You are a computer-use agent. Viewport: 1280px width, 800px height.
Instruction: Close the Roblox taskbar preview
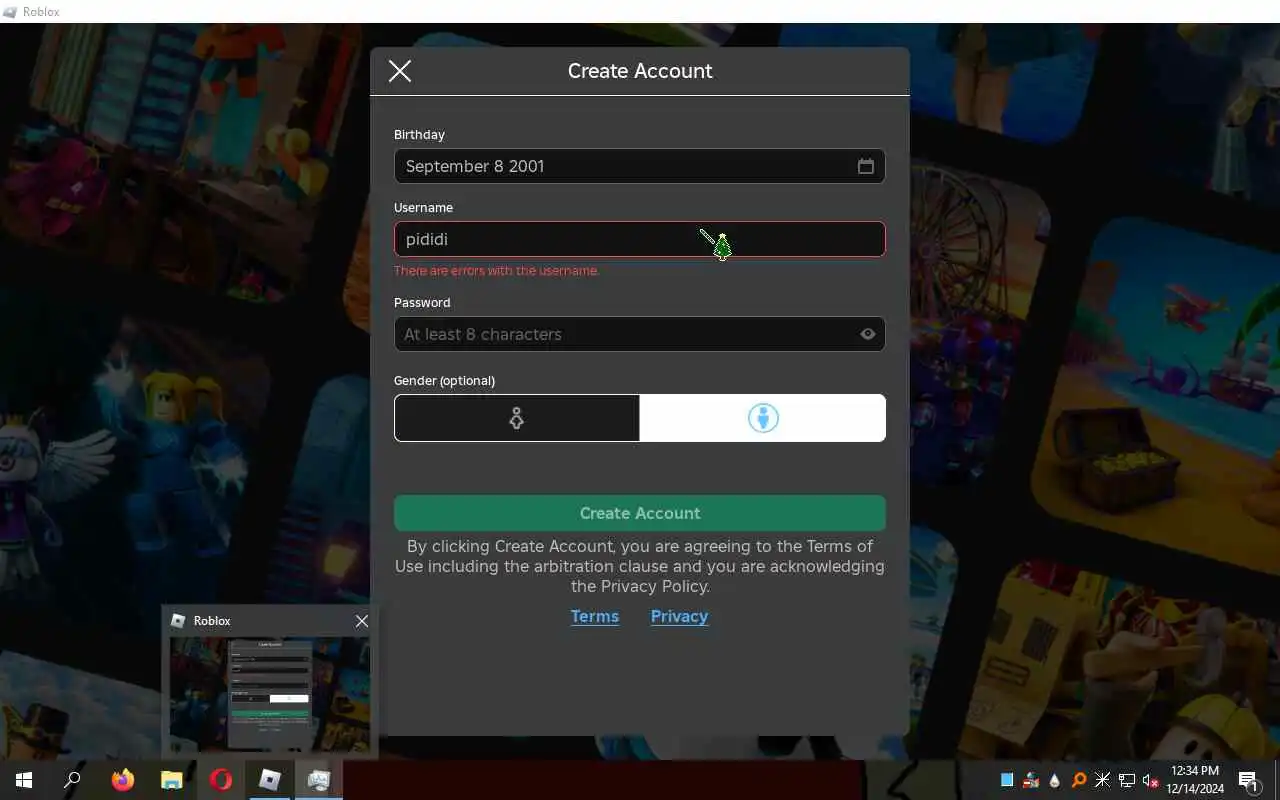[x=362, y=621]
